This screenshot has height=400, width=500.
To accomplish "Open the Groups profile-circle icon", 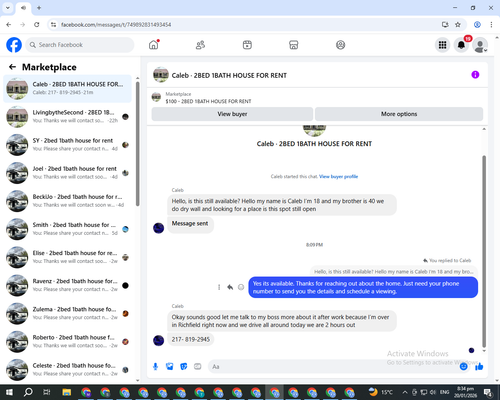I will [x=340, y=45].
